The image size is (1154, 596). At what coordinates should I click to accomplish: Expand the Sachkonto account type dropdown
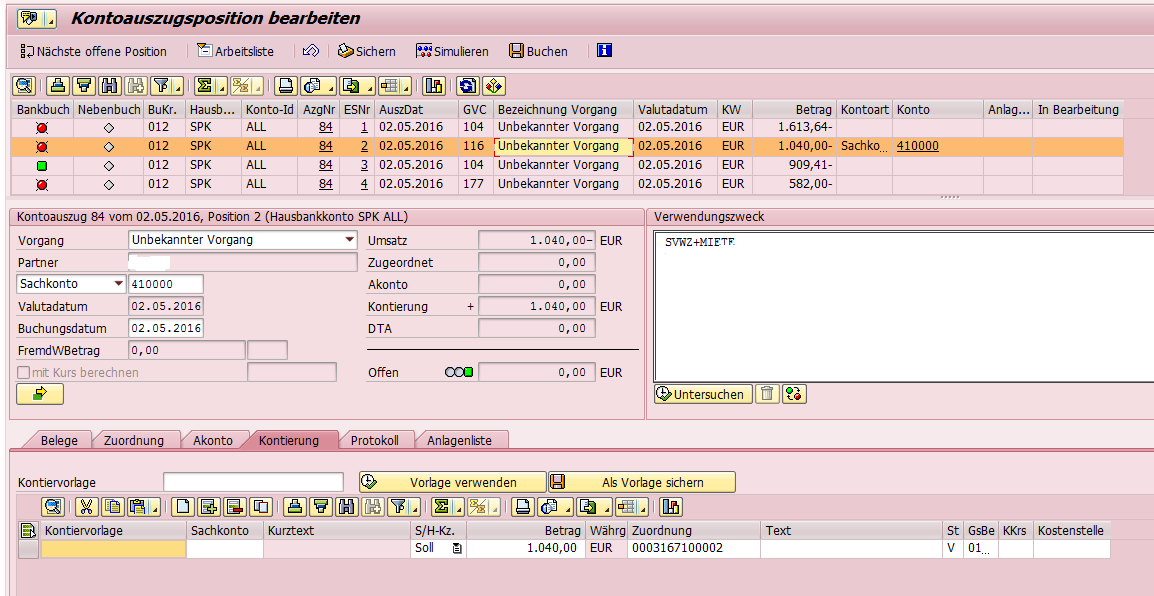coord(119,284)
